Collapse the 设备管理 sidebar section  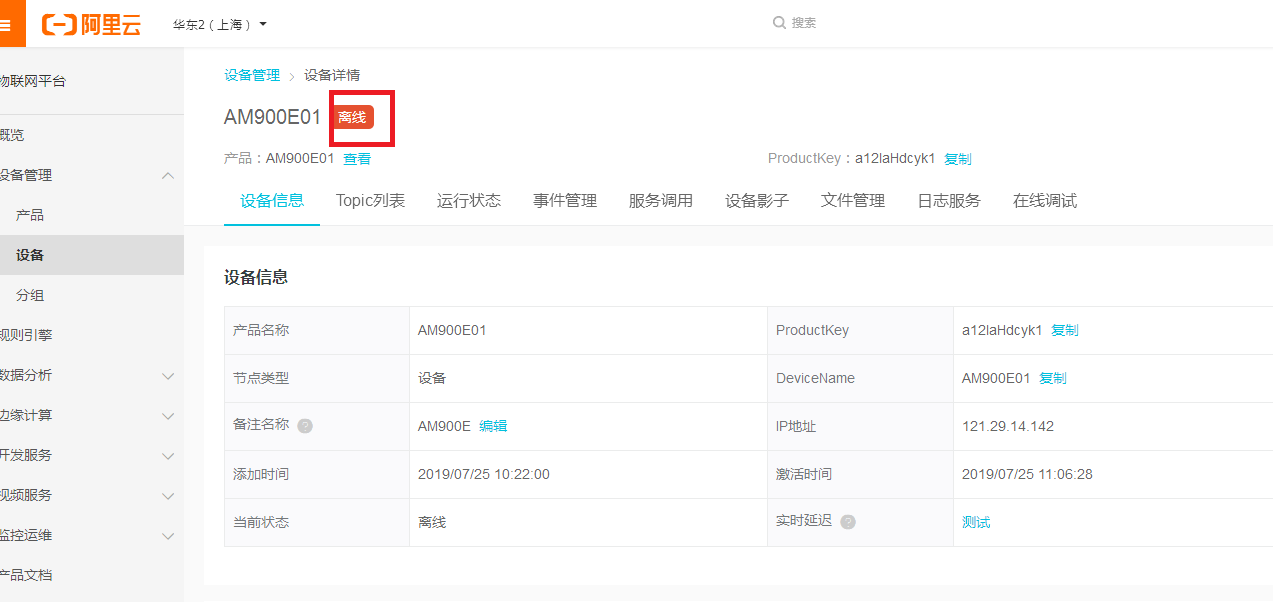click(168, 175)
